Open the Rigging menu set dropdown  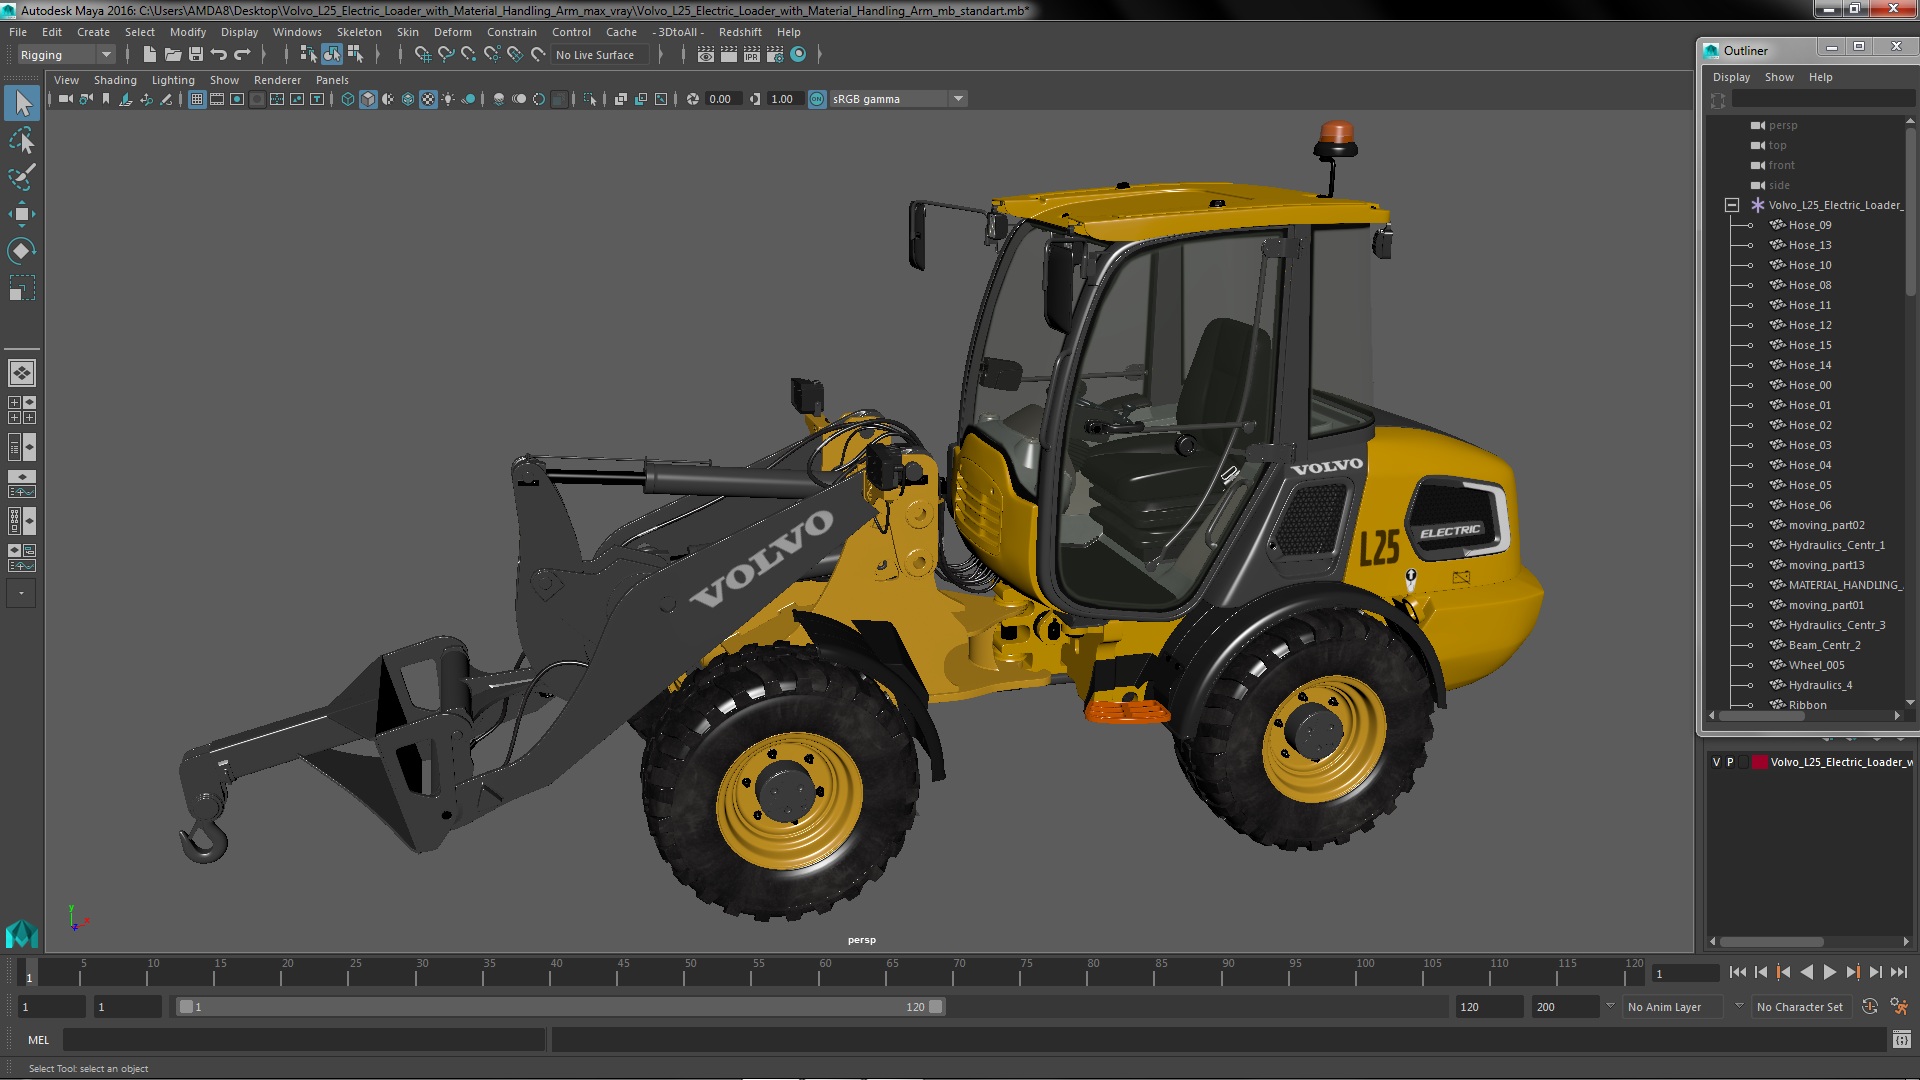(105, 55)
